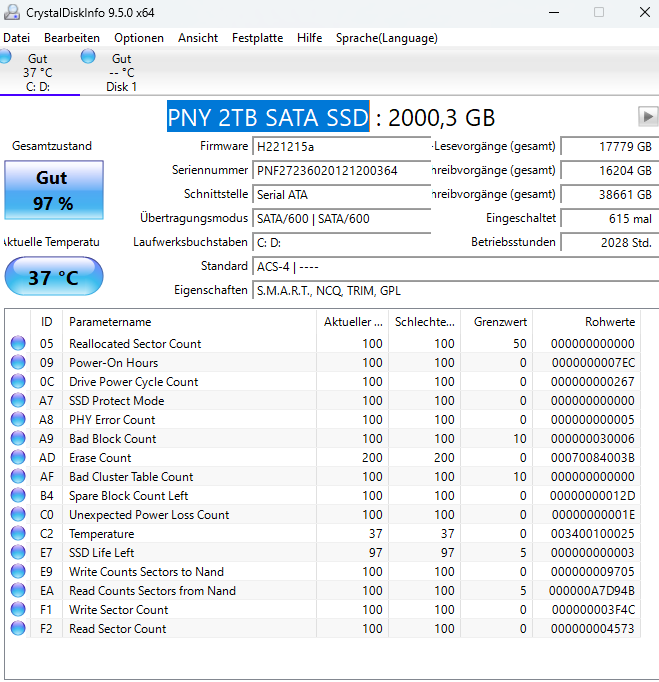Click the Eigenschaften field S.M.A.R.T., NCQ, TRIM, GPL
659x682 pixels.
pos(455,290)
